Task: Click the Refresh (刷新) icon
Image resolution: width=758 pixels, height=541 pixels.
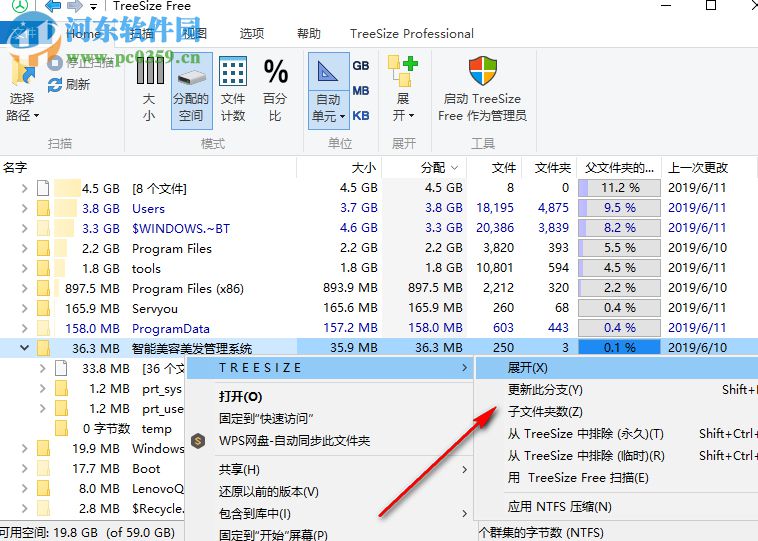Action: tap(55, 85)
